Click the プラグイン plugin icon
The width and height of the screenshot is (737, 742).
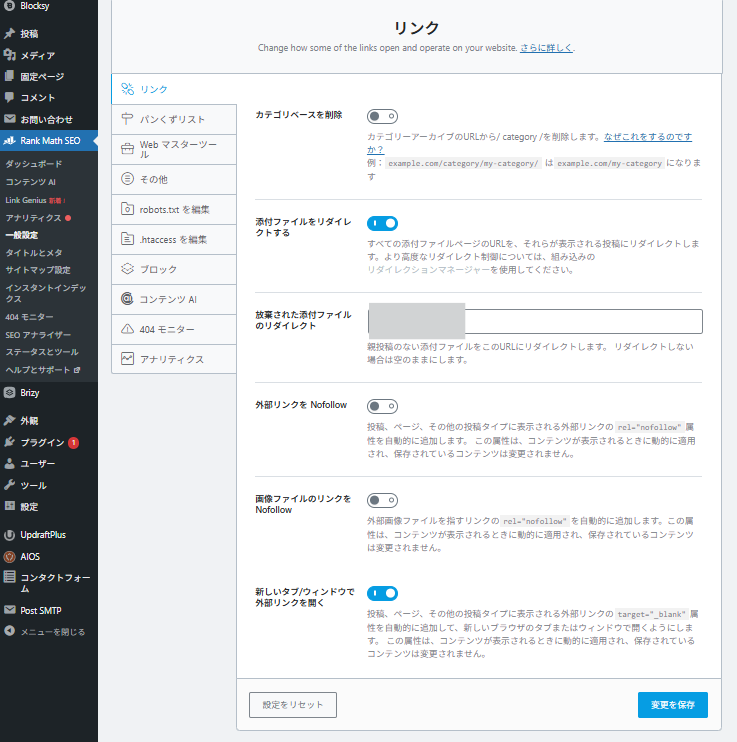pos(10,442)
